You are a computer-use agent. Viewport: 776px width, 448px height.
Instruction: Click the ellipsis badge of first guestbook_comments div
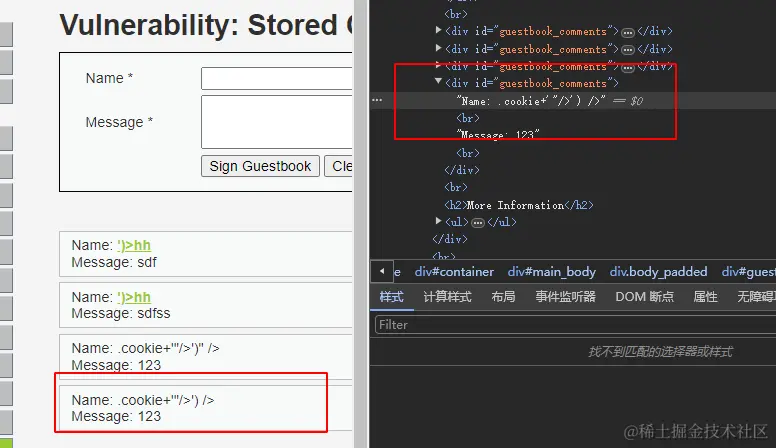point(628,33)
